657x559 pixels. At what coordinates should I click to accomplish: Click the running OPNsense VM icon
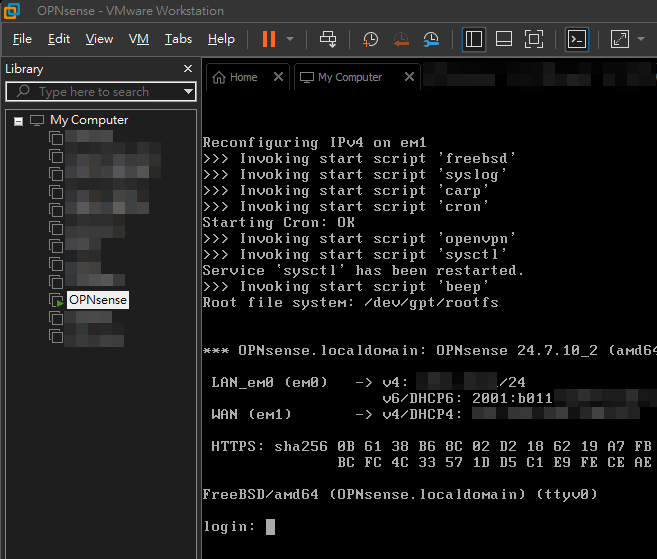(x=56, y=300)
